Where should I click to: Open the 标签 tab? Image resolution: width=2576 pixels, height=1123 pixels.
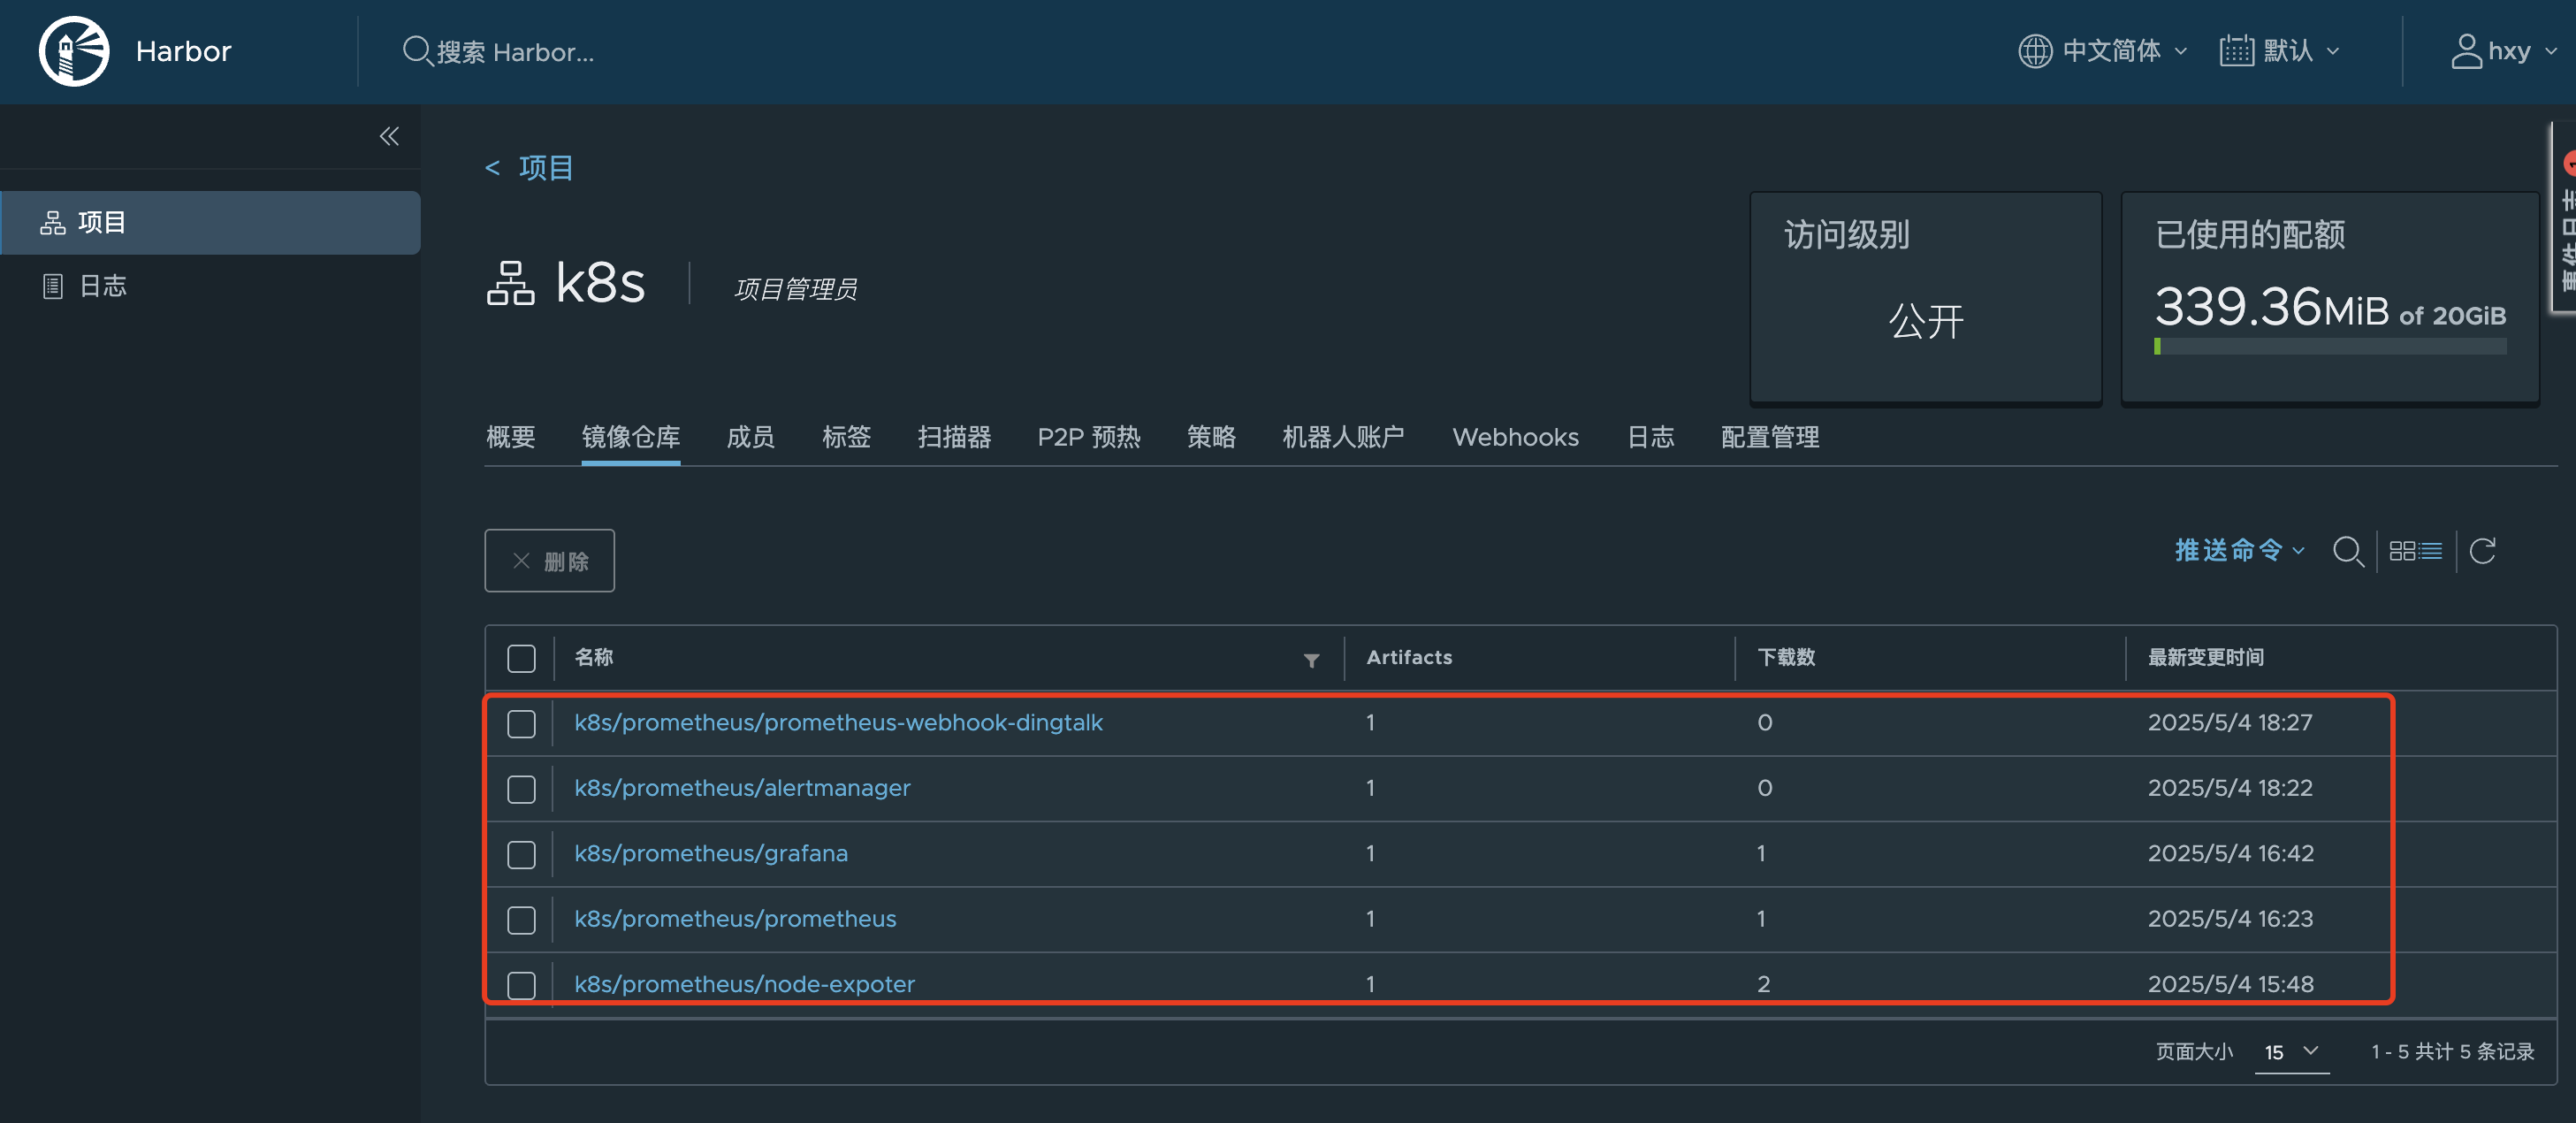846,437
